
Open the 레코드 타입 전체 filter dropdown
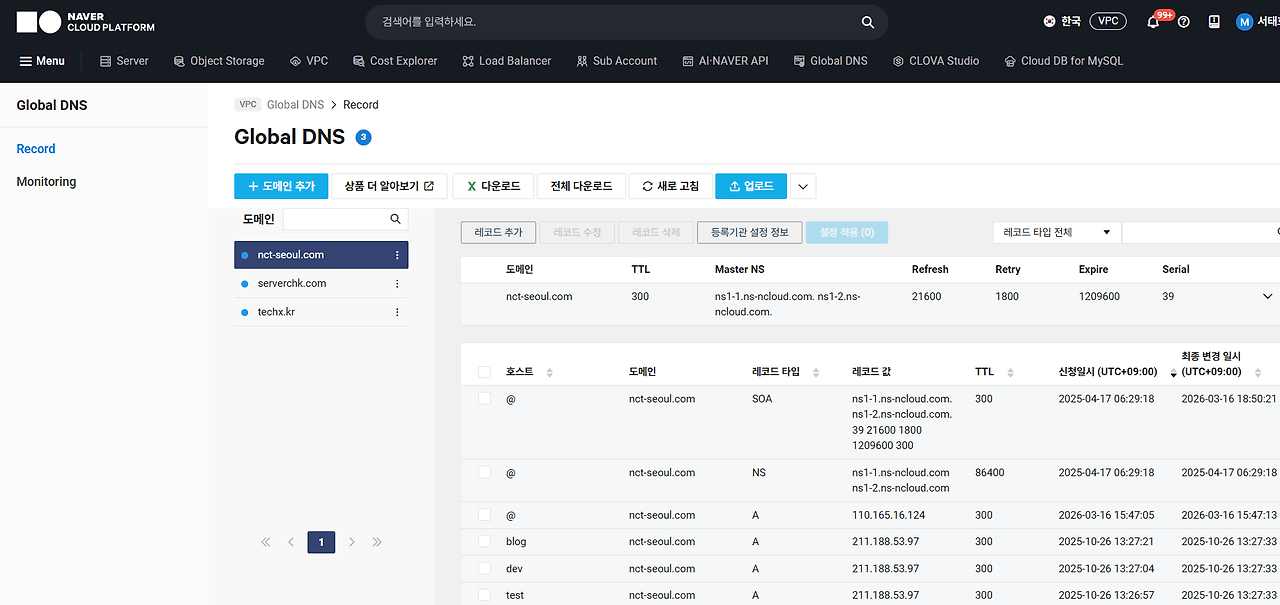coord(1056,231)
